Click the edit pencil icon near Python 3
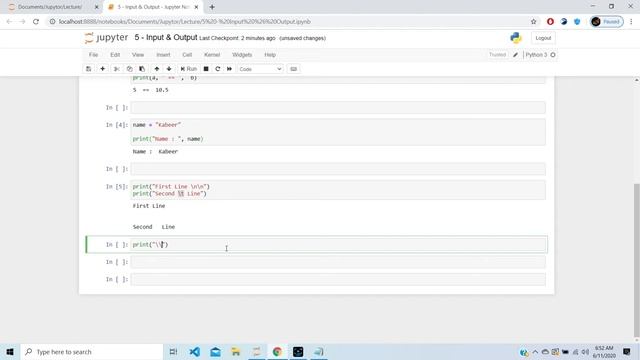 516,55
